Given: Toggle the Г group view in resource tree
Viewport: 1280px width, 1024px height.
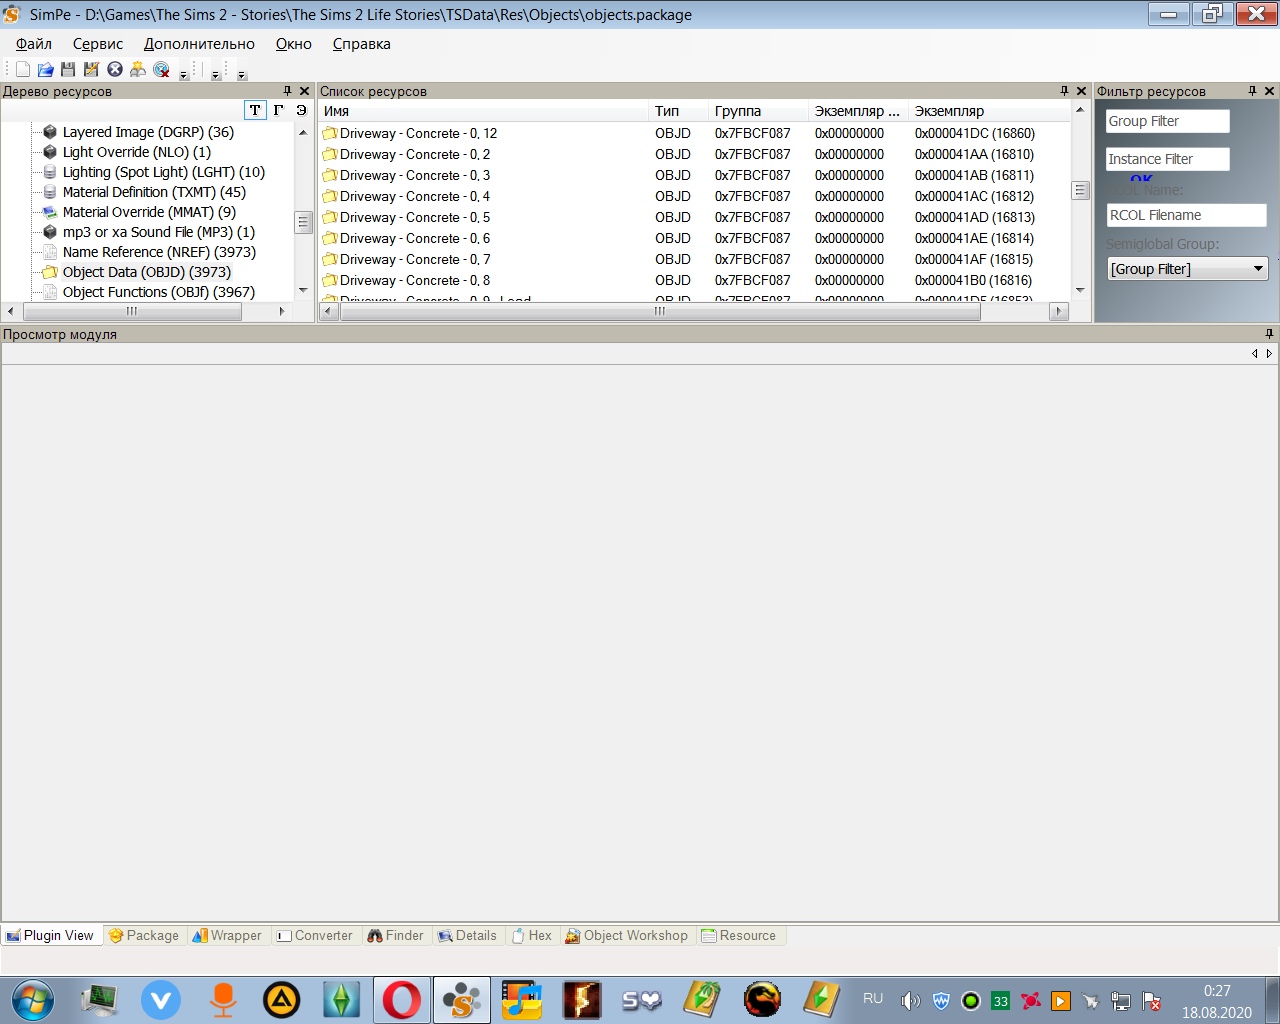Looking at the screenshot, I should tap(278, 110).
